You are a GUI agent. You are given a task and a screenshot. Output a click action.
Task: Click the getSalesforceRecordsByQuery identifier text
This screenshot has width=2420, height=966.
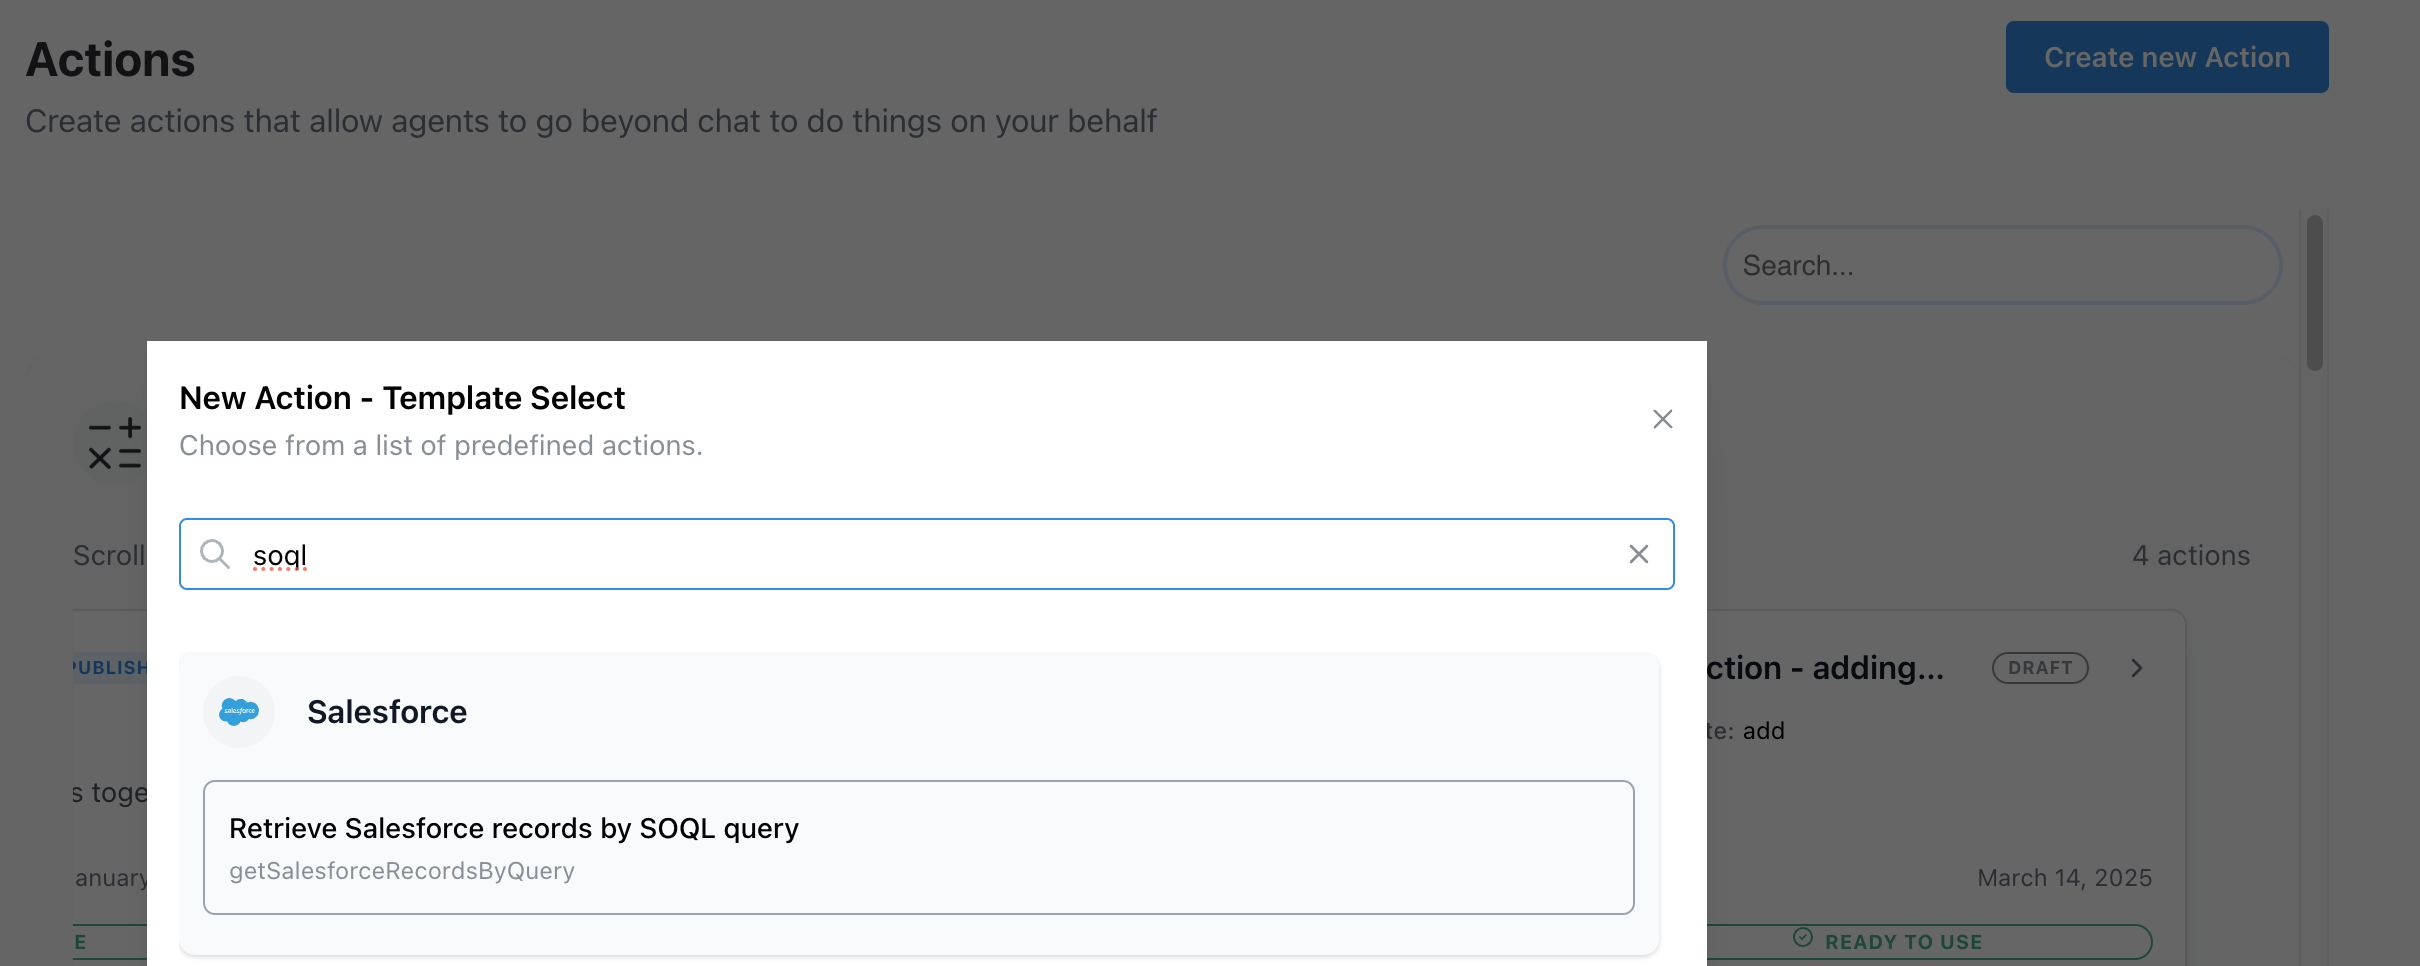(402, 871)
